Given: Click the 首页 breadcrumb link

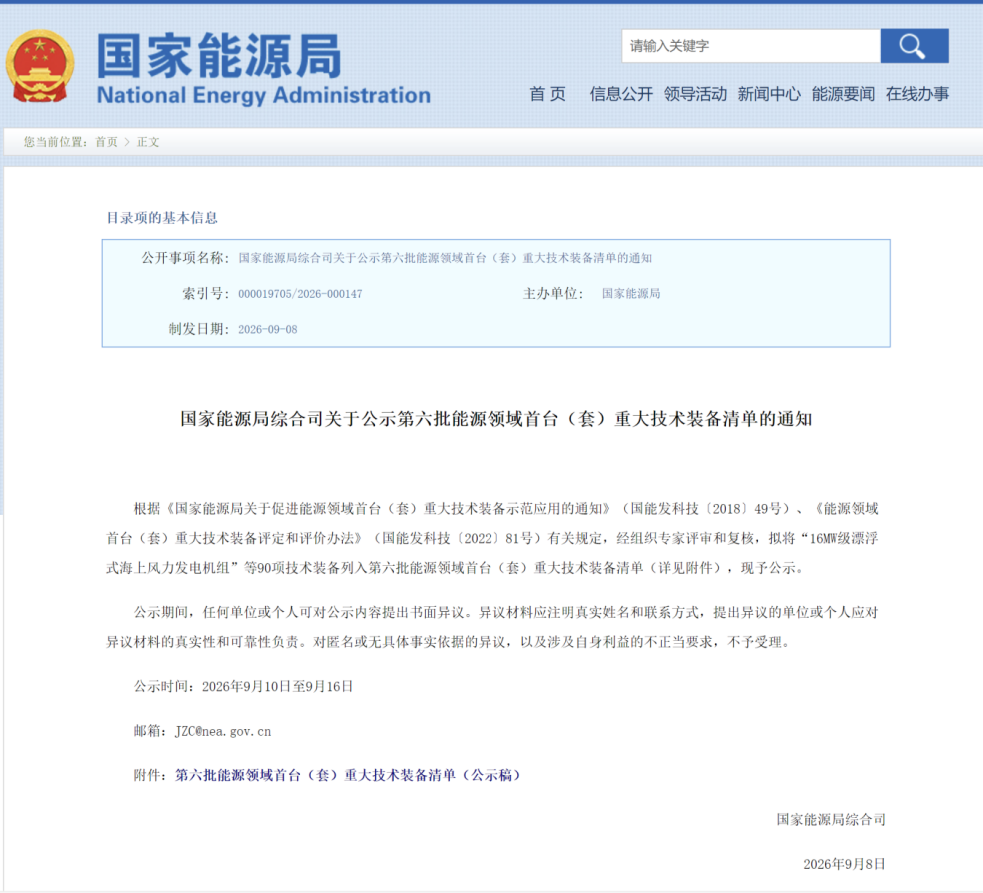Looking at the screenshot, I should pos(106,142).
